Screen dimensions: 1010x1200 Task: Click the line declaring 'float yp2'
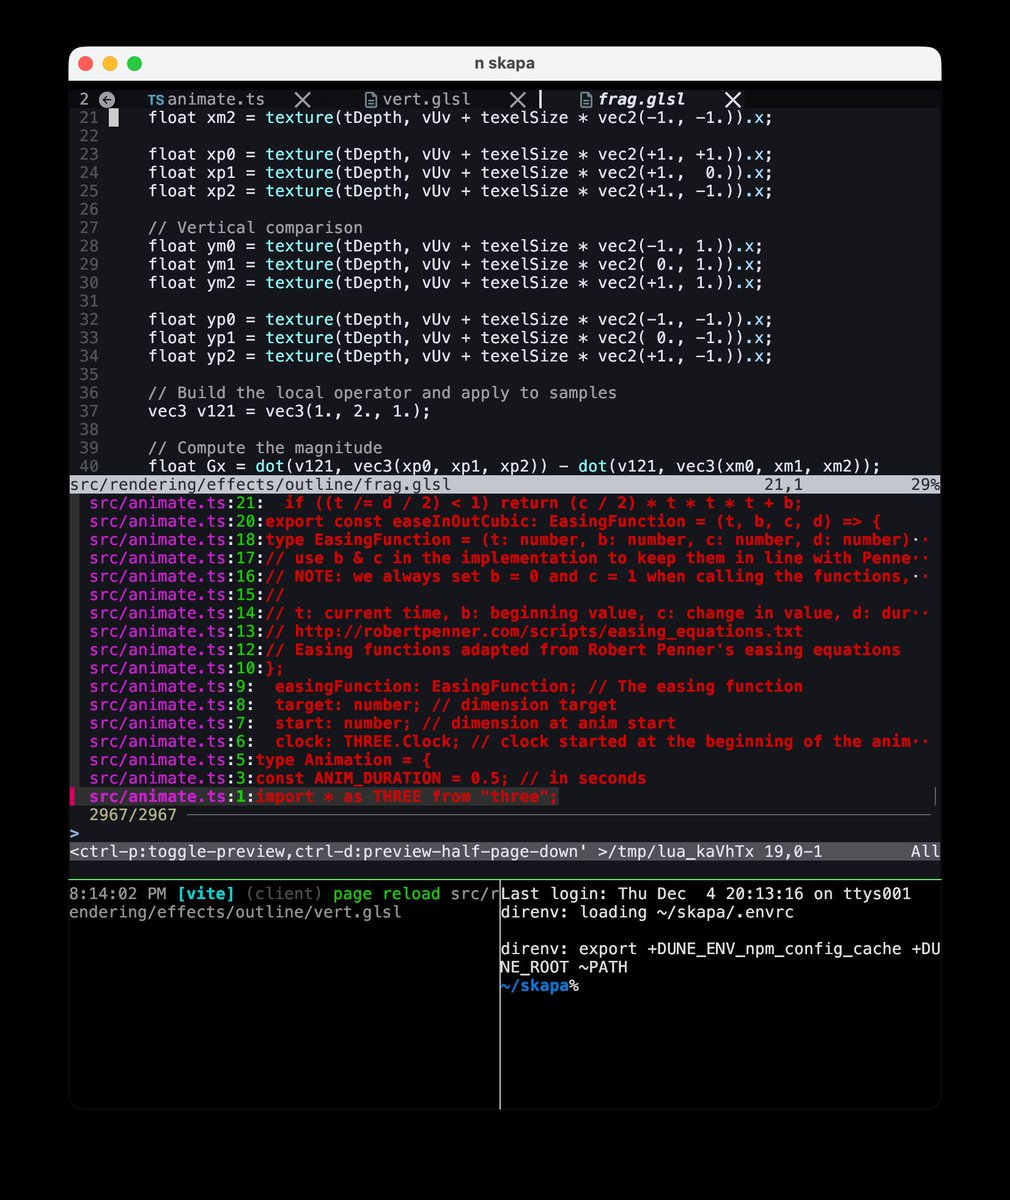(461, 356)
